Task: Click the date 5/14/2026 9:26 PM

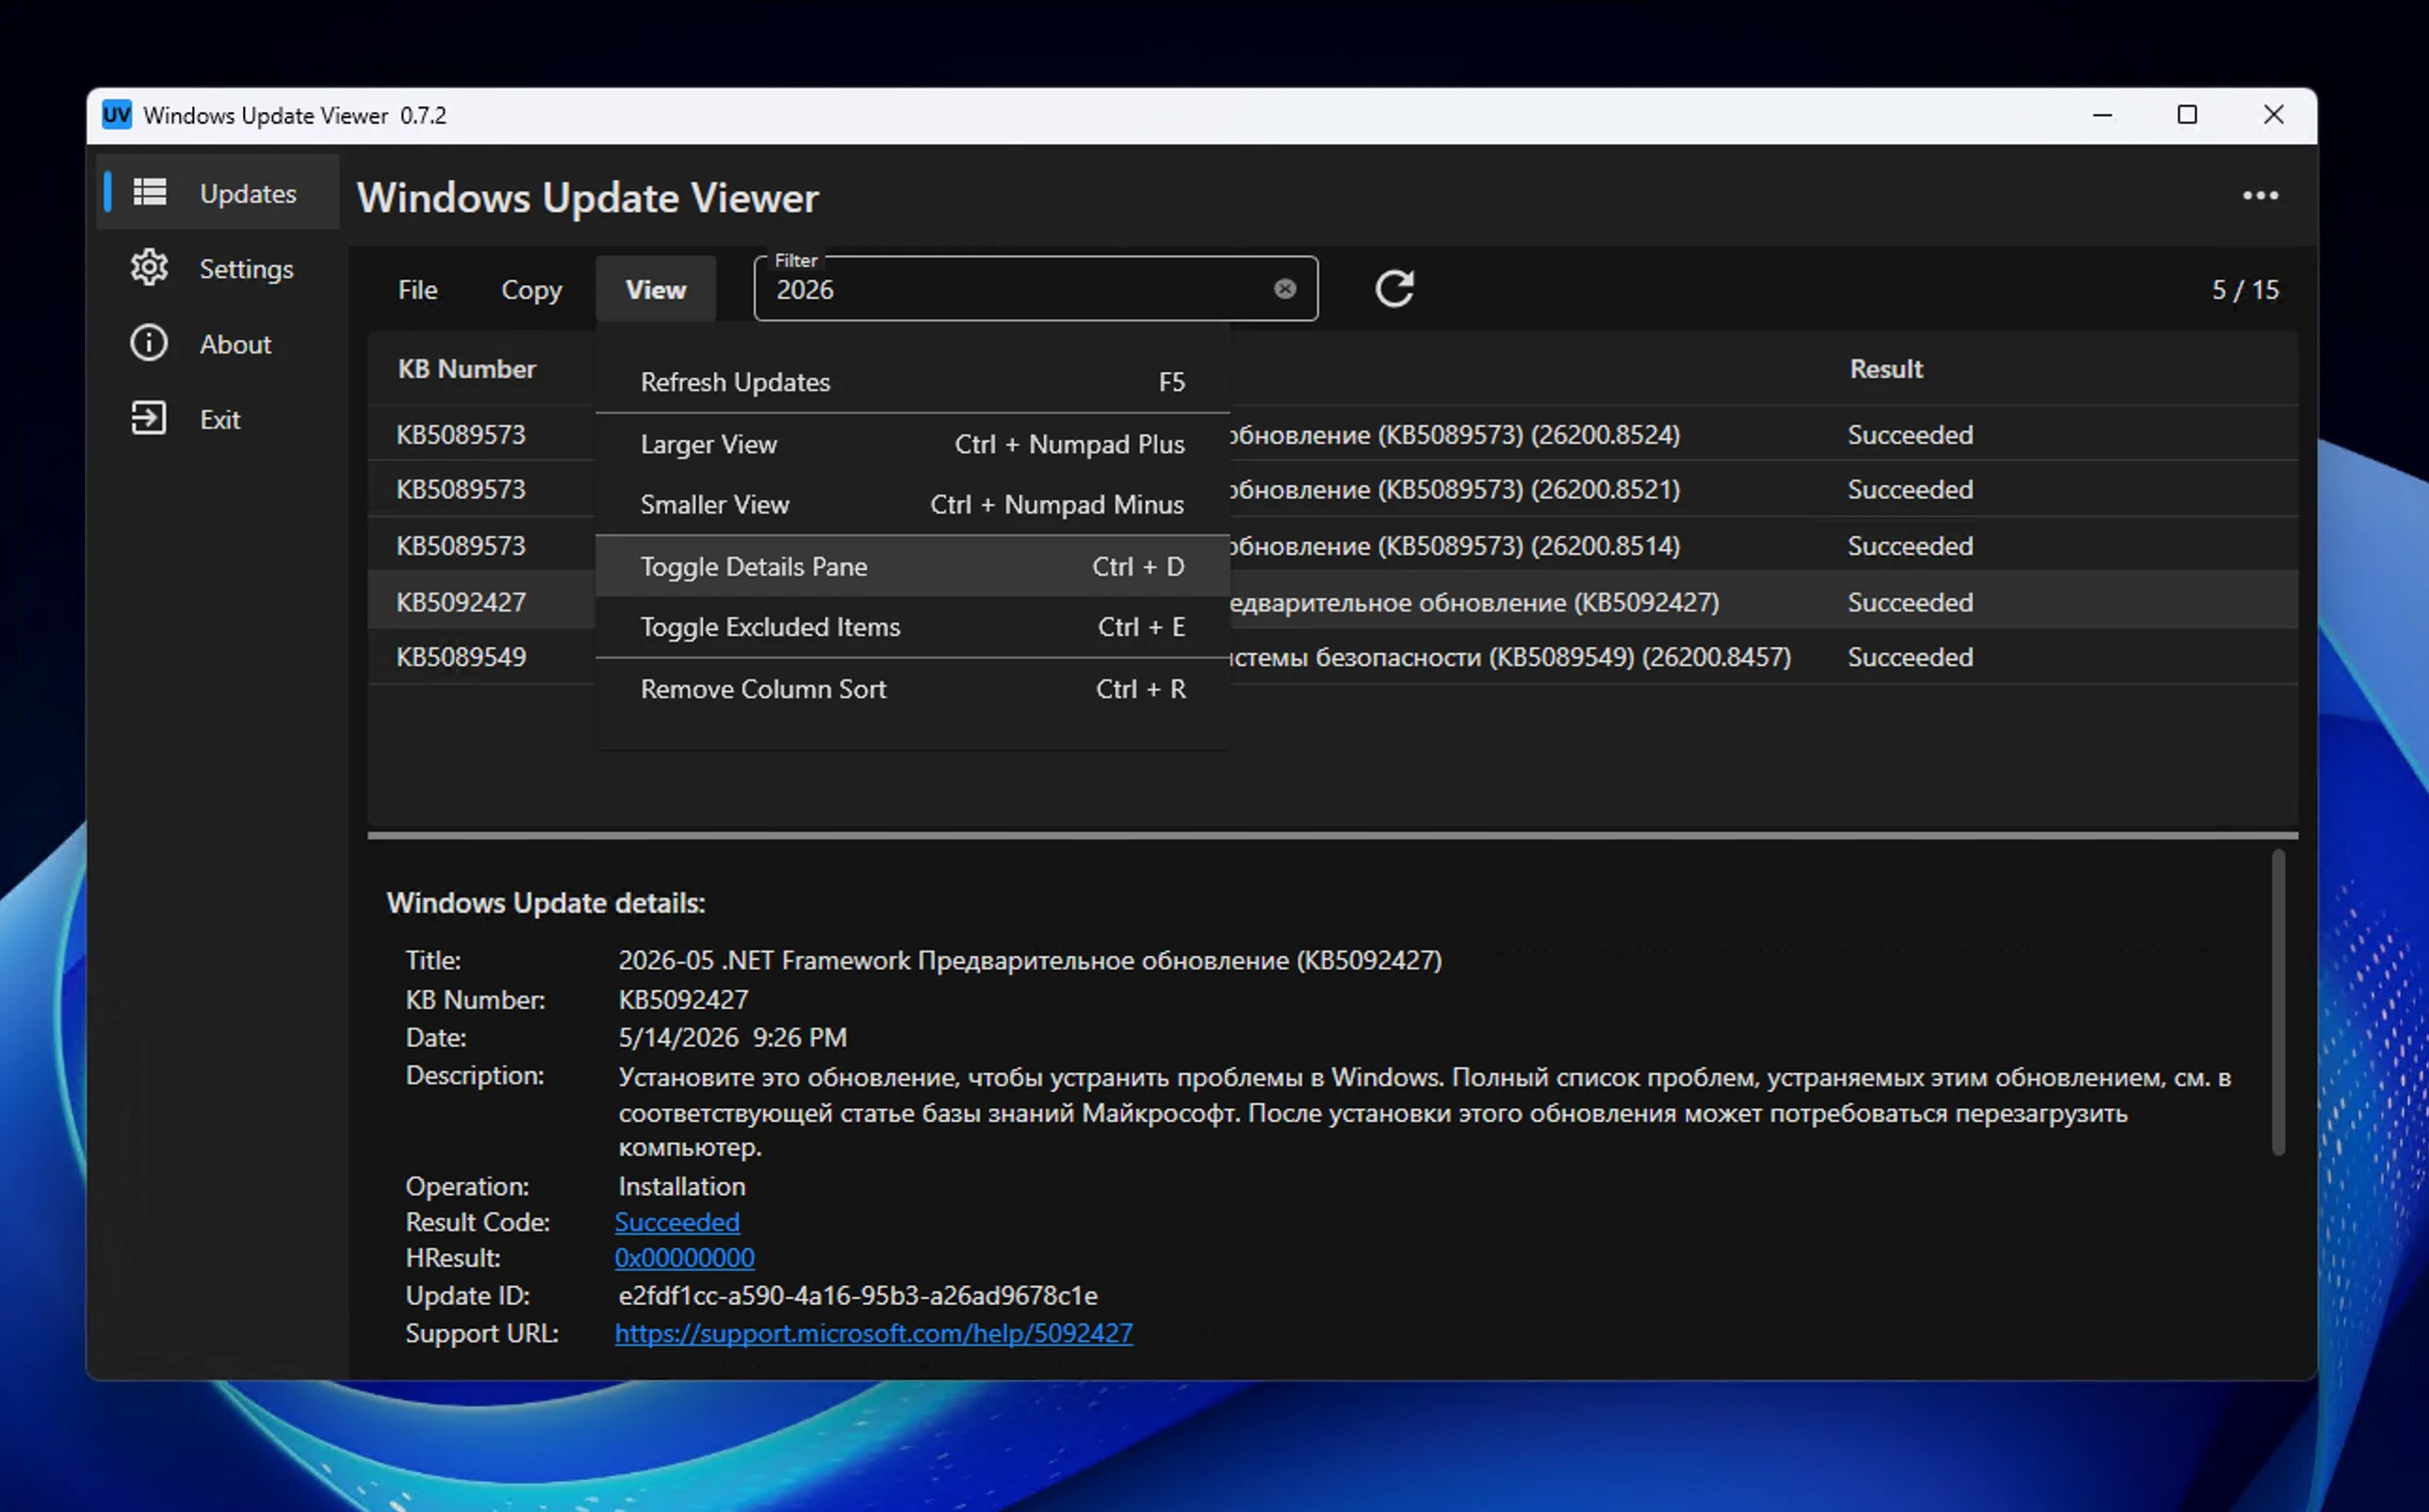Action: (732, 1038)
